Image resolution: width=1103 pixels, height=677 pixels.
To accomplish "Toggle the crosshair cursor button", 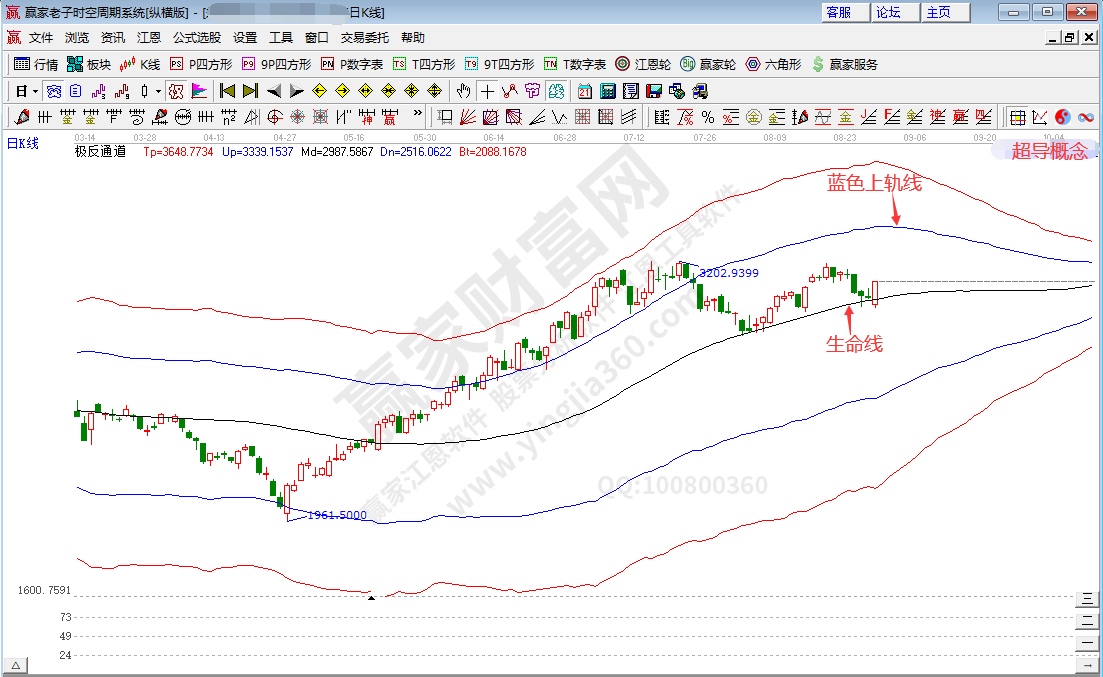I will coord(487,91).
